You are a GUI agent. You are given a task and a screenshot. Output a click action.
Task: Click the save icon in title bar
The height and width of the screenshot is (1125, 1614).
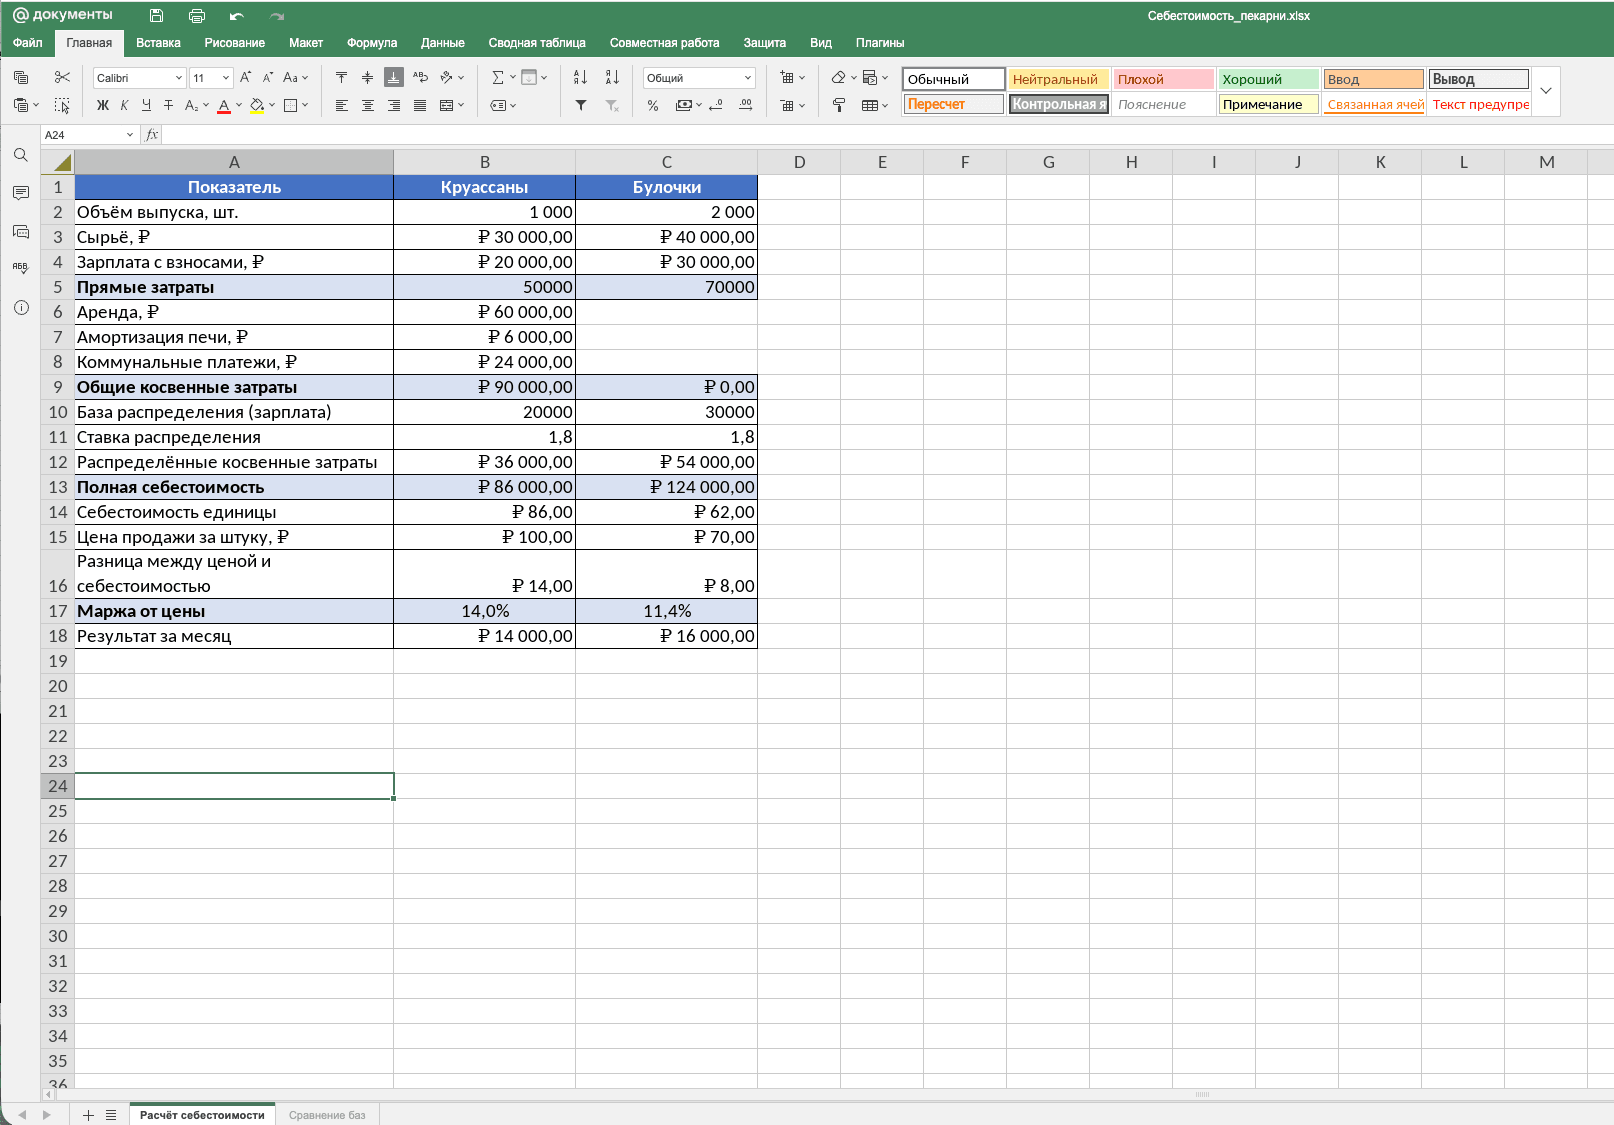156,15
